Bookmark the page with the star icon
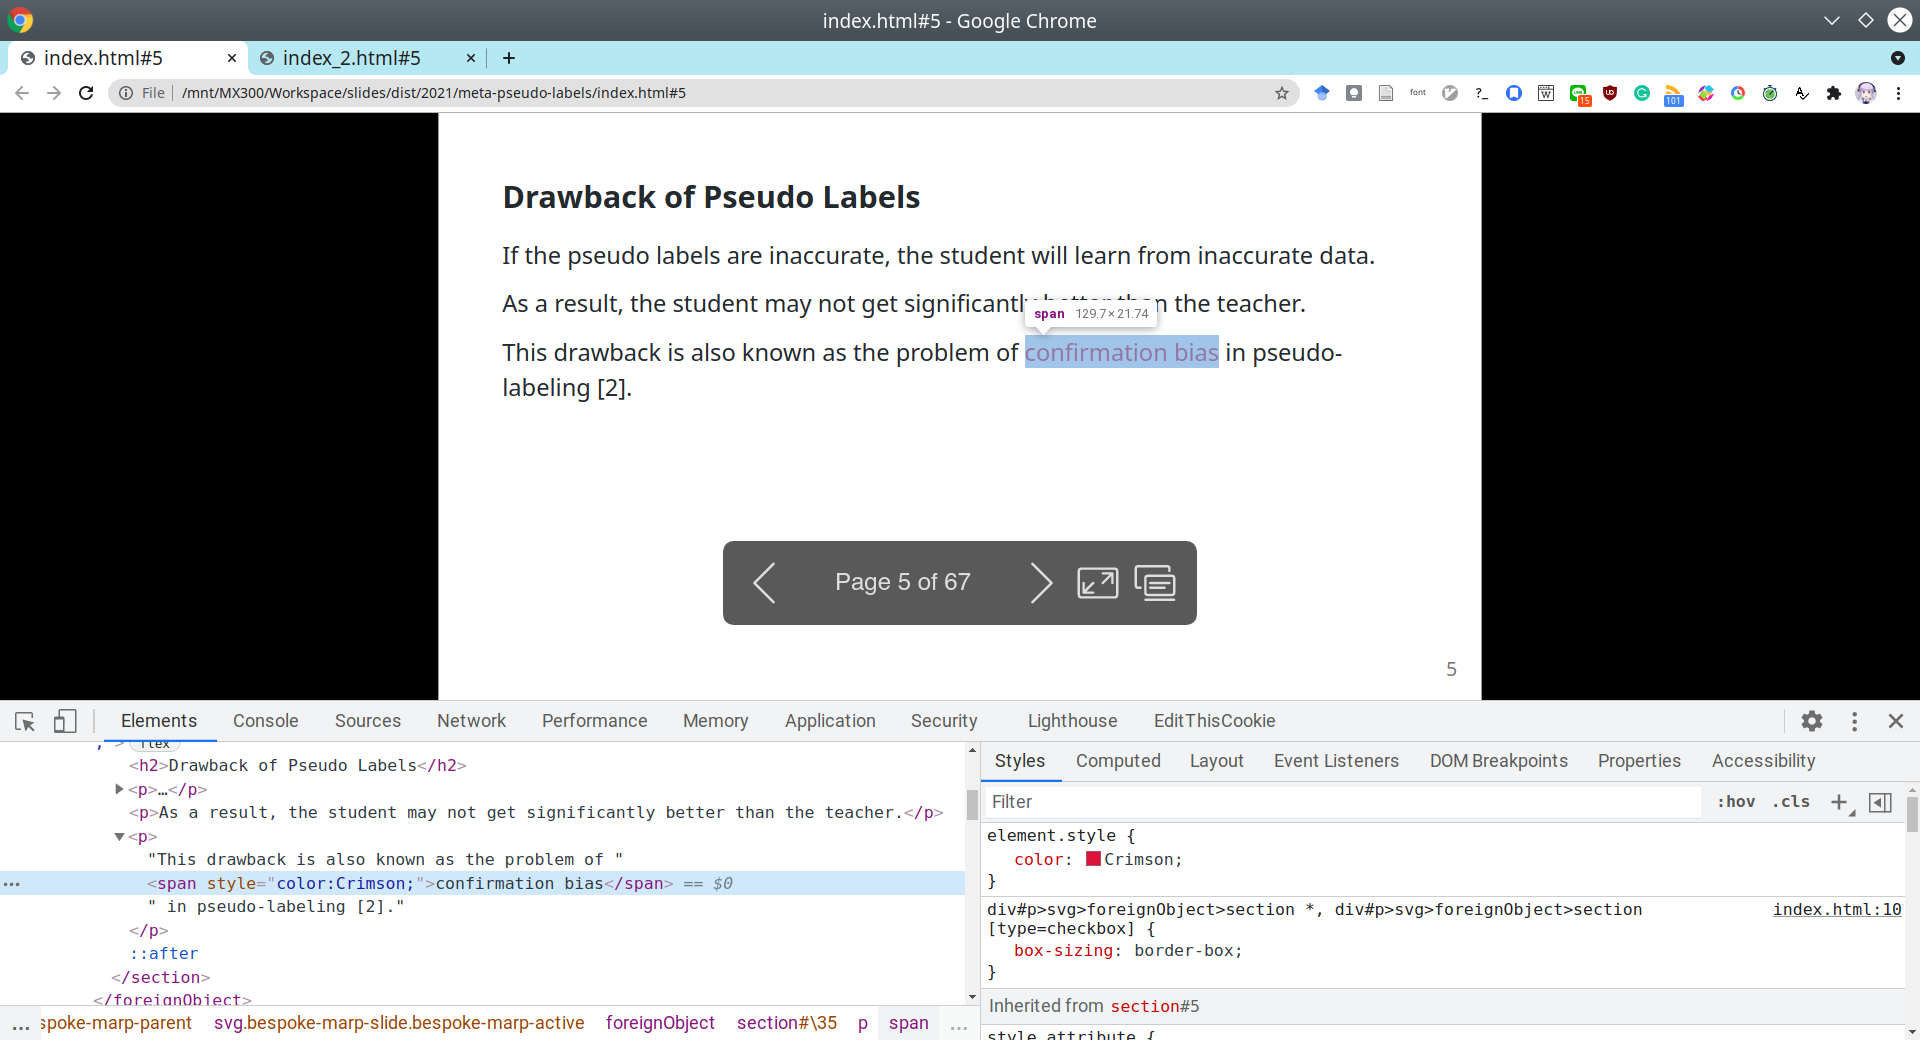Viewport: 1920px width, 1040px height. (x=1281, y=93)
